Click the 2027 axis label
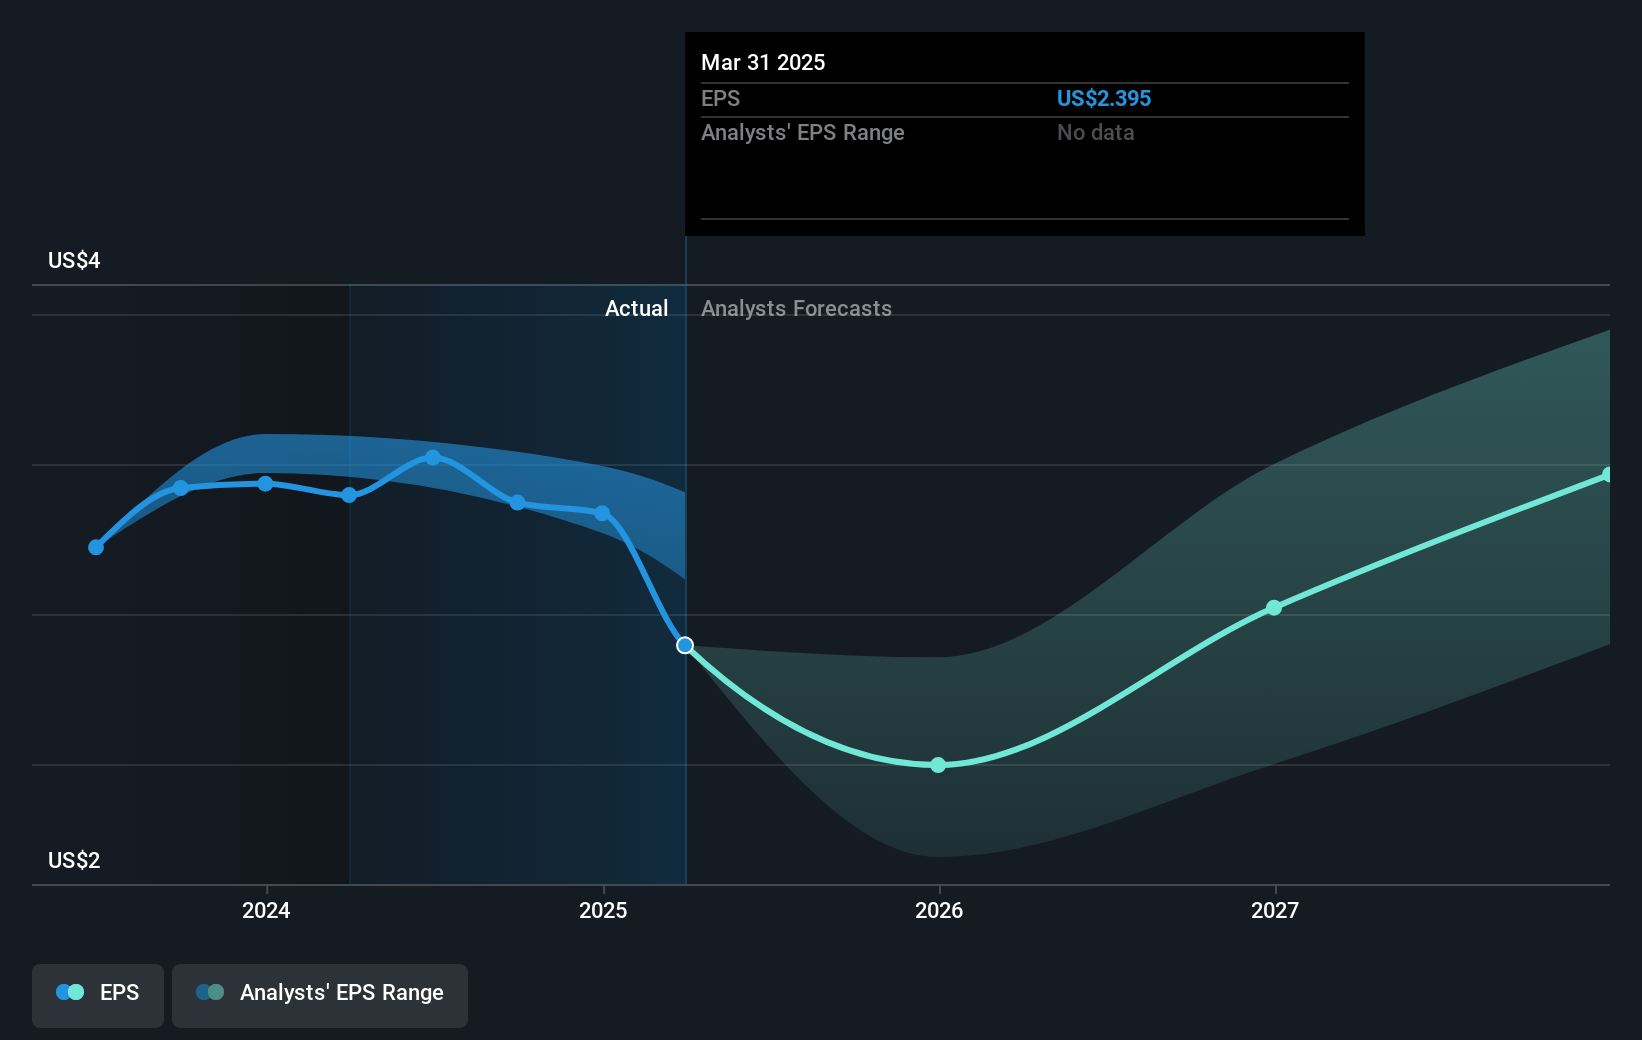 pyautogui.click(x=1275, y=910)
